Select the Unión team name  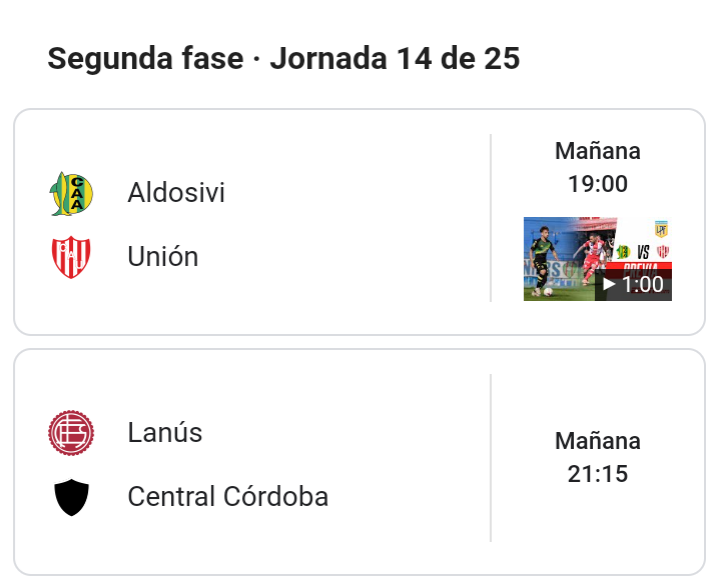163,257
